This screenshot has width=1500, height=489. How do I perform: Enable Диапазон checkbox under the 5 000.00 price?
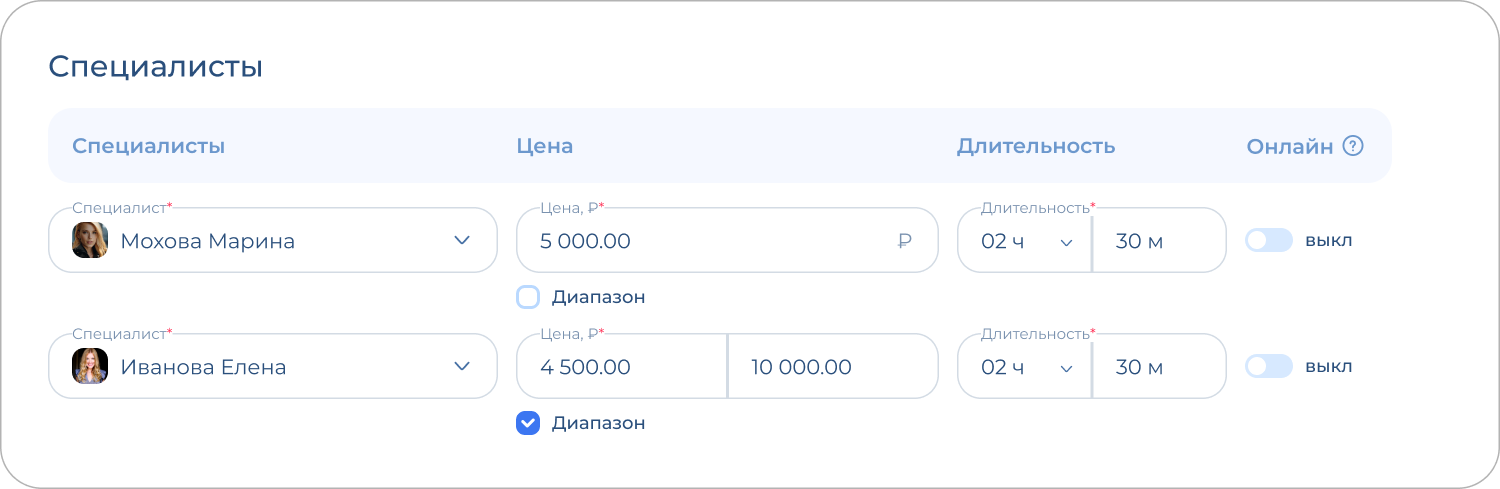point(528,297)
